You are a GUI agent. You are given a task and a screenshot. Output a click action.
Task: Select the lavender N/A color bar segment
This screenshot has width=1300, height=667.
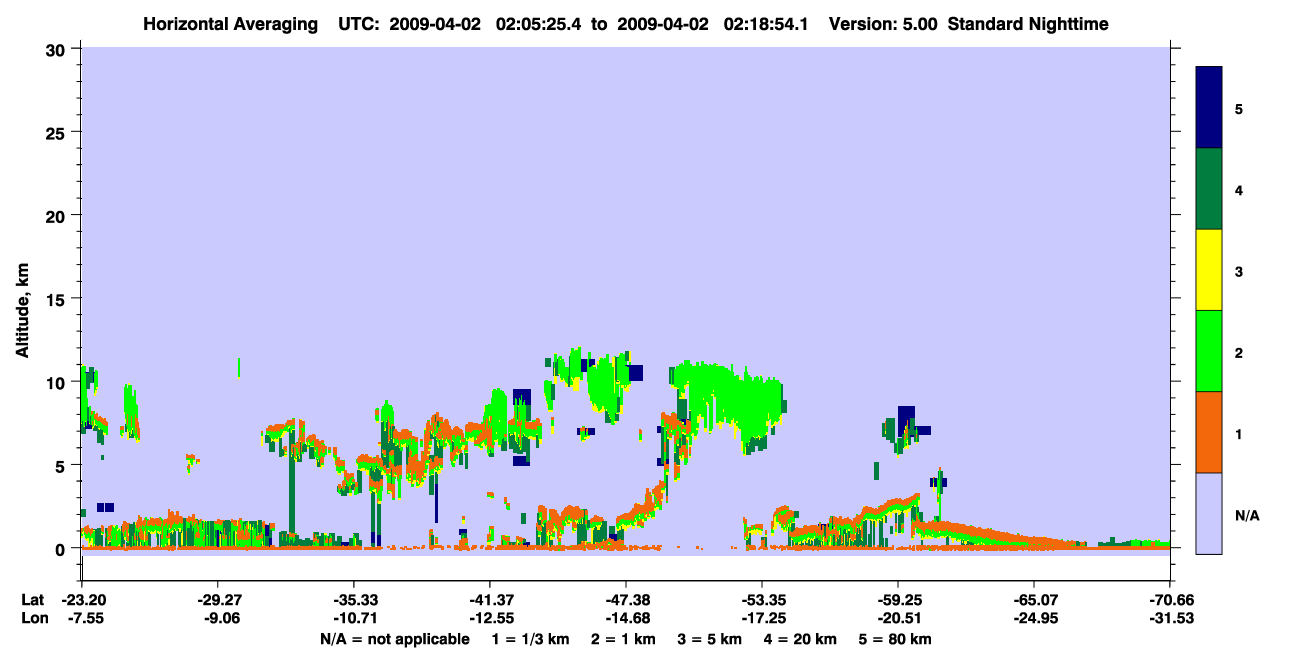point(1209,512)
